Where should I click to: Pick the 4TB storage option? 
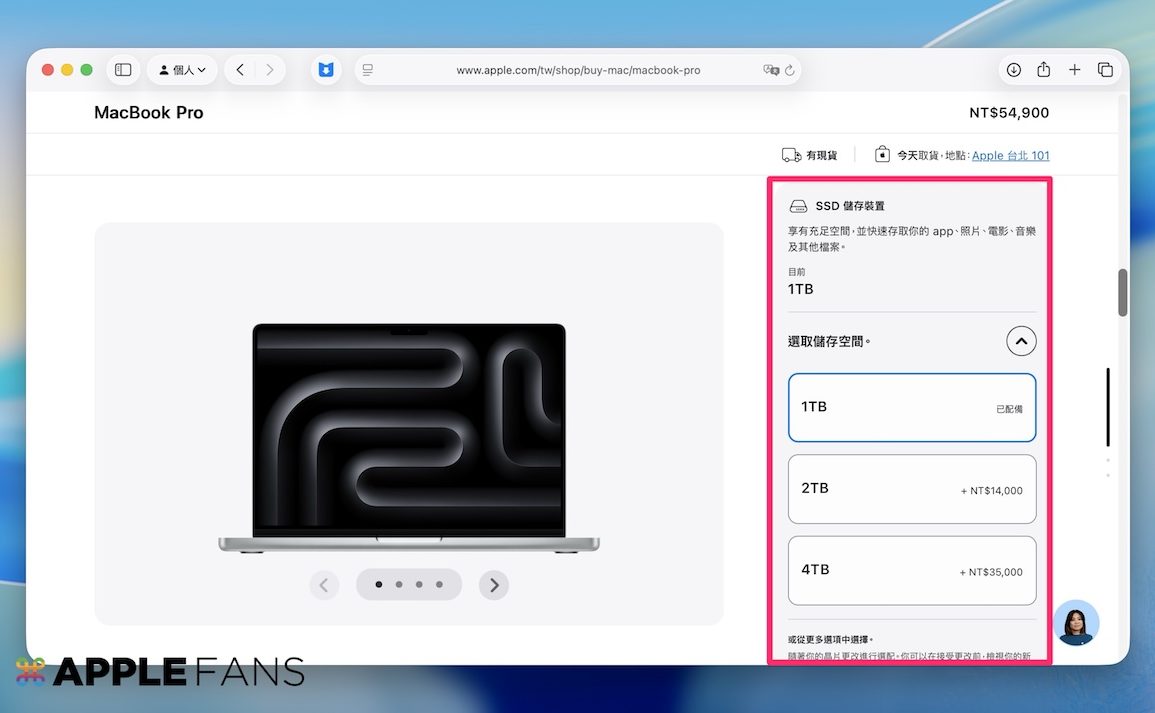click(x=911, y=571)
